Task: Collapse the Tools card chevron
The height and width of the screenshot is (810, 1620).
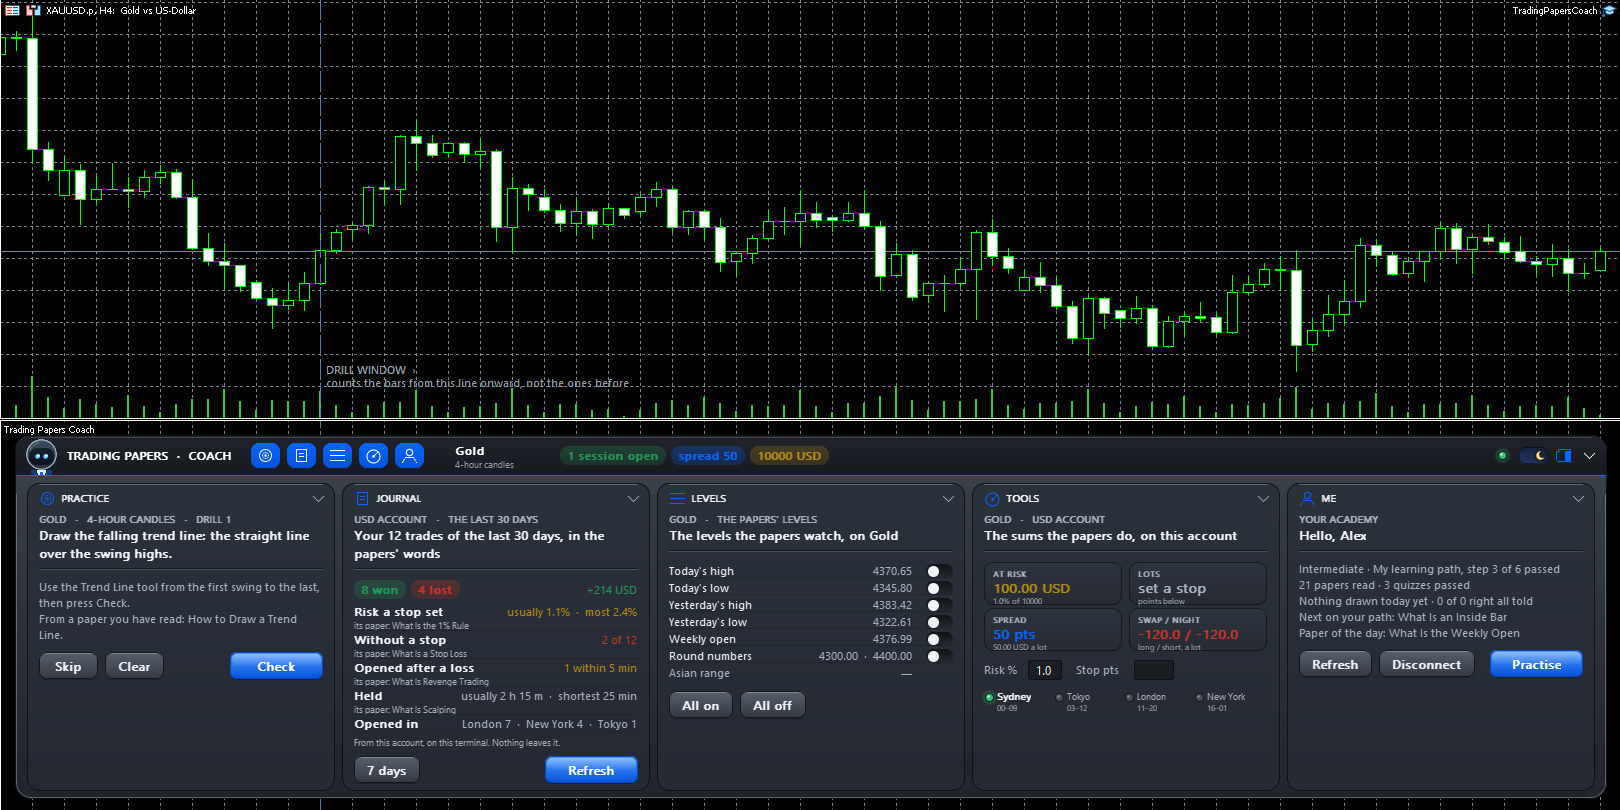Action: coord(1263,498)
